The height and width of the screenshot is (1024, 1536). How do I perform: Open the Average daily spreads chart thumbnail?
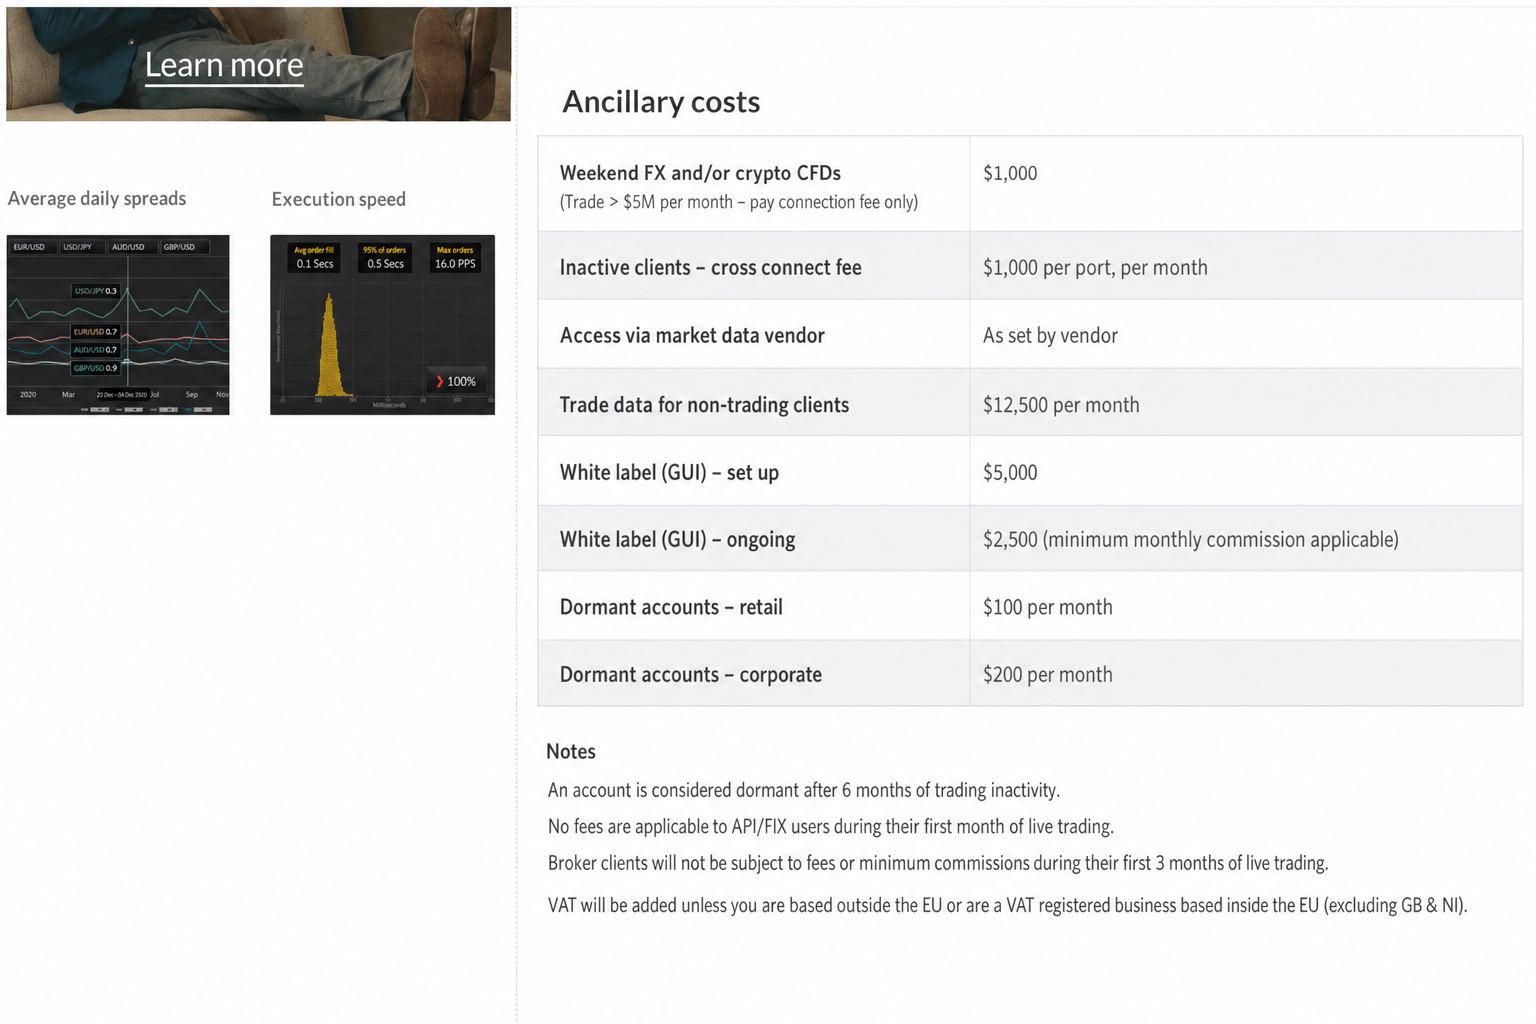click(x=118, y=325)
